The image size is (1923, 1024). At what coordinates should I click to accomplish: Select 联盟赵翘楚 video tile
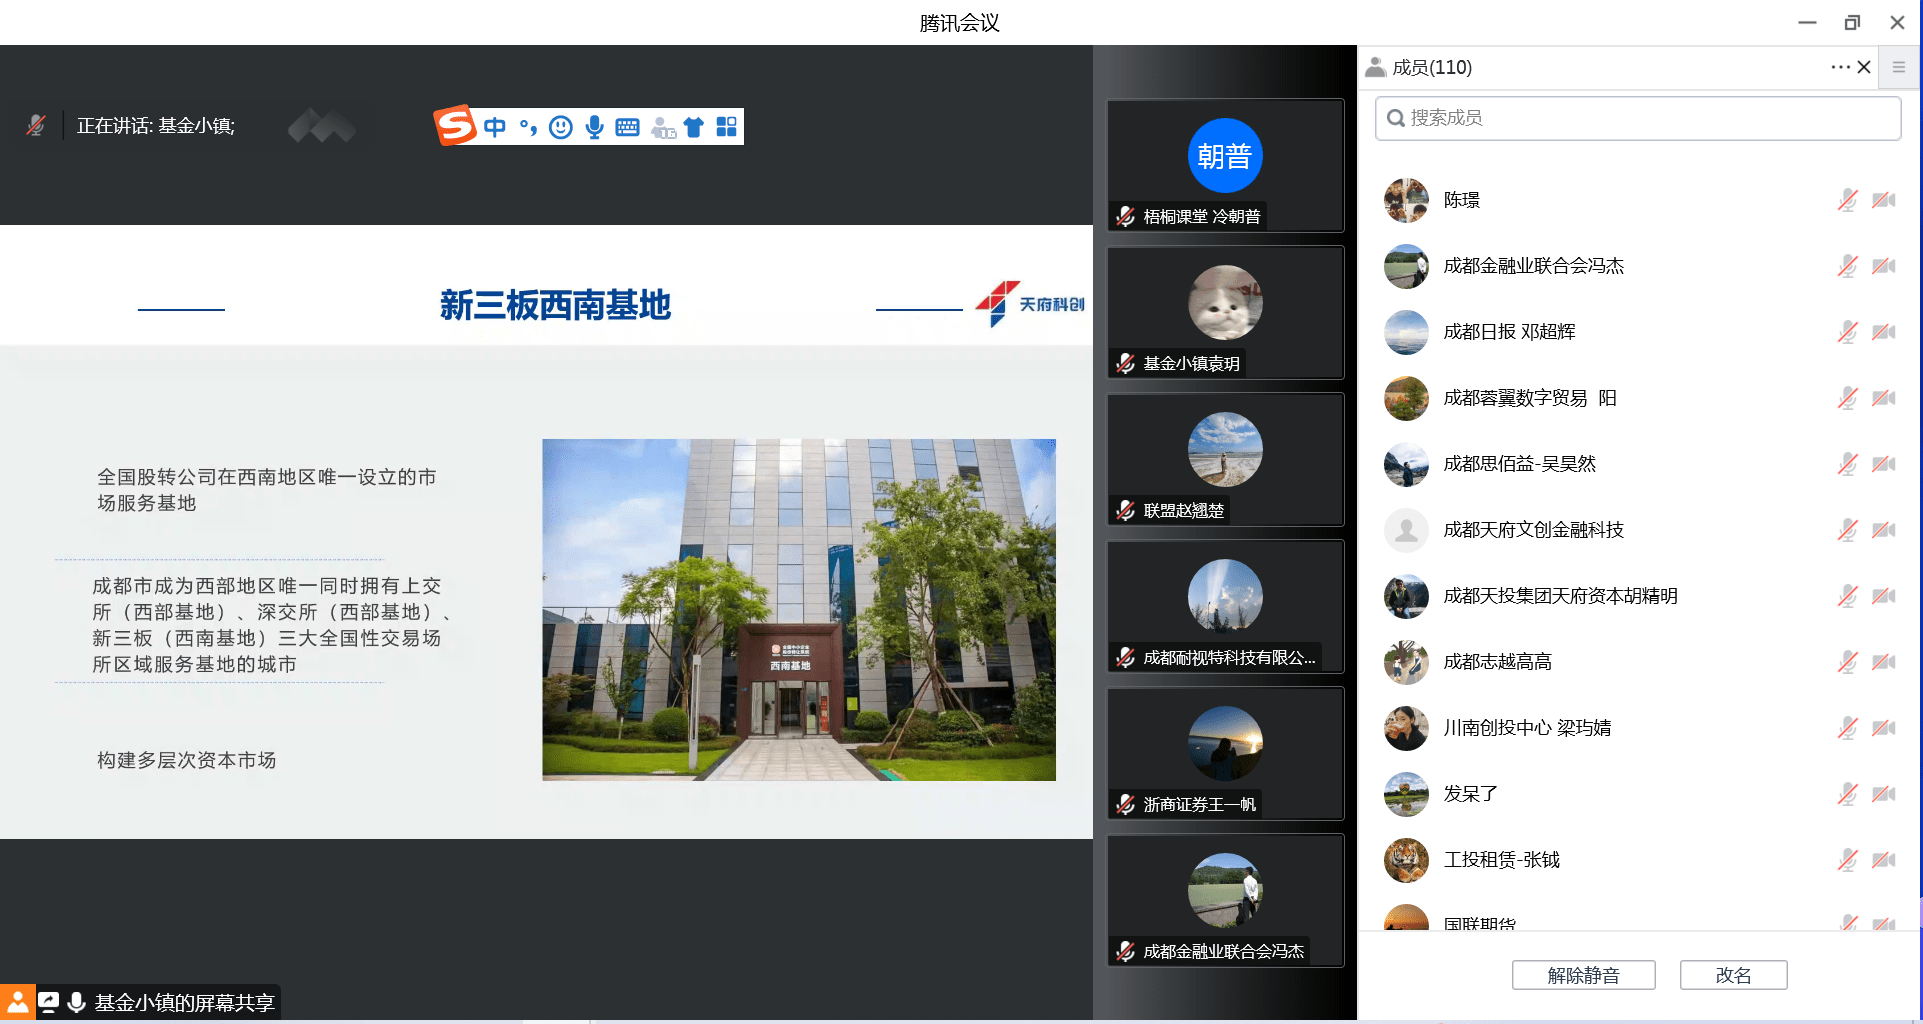coord(1225,460)
